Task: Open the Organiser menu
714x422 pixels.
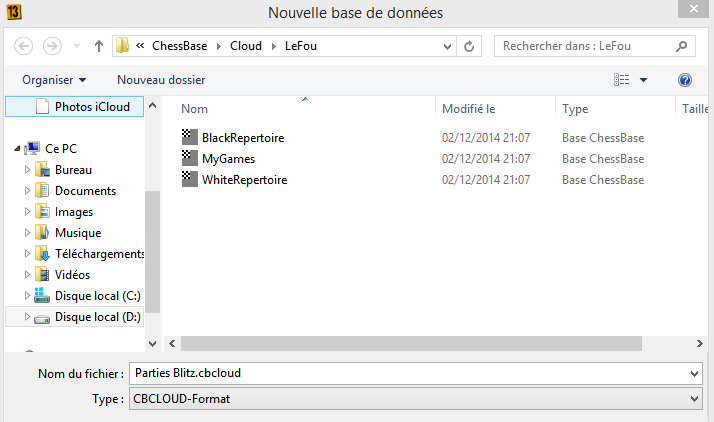Action: (x=54, y=80)
